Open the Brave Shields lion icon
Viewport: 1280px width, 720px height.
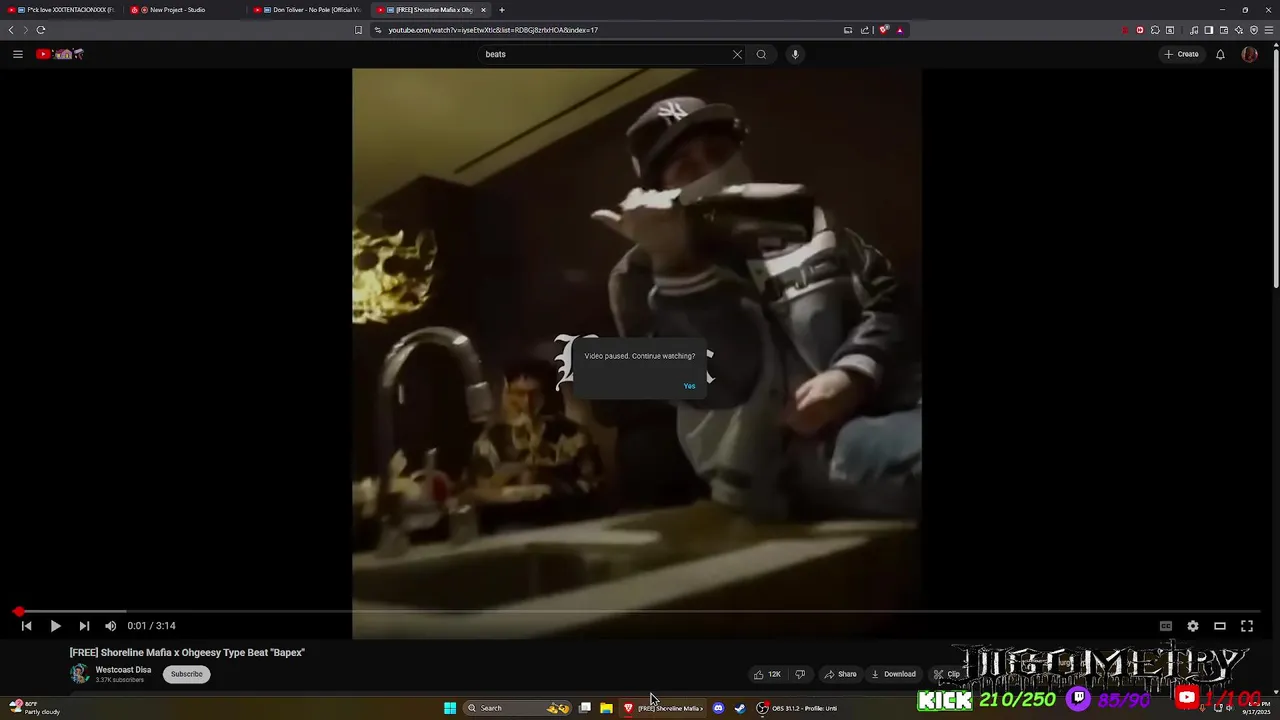[x=883, y=30]
